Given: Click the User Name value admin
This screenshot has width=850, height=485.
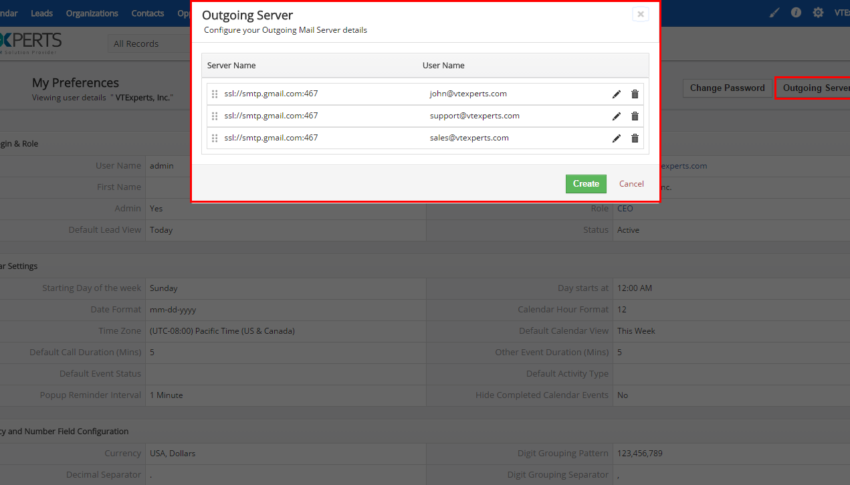Looking at the screenshot, I should [x=162, y=166].
